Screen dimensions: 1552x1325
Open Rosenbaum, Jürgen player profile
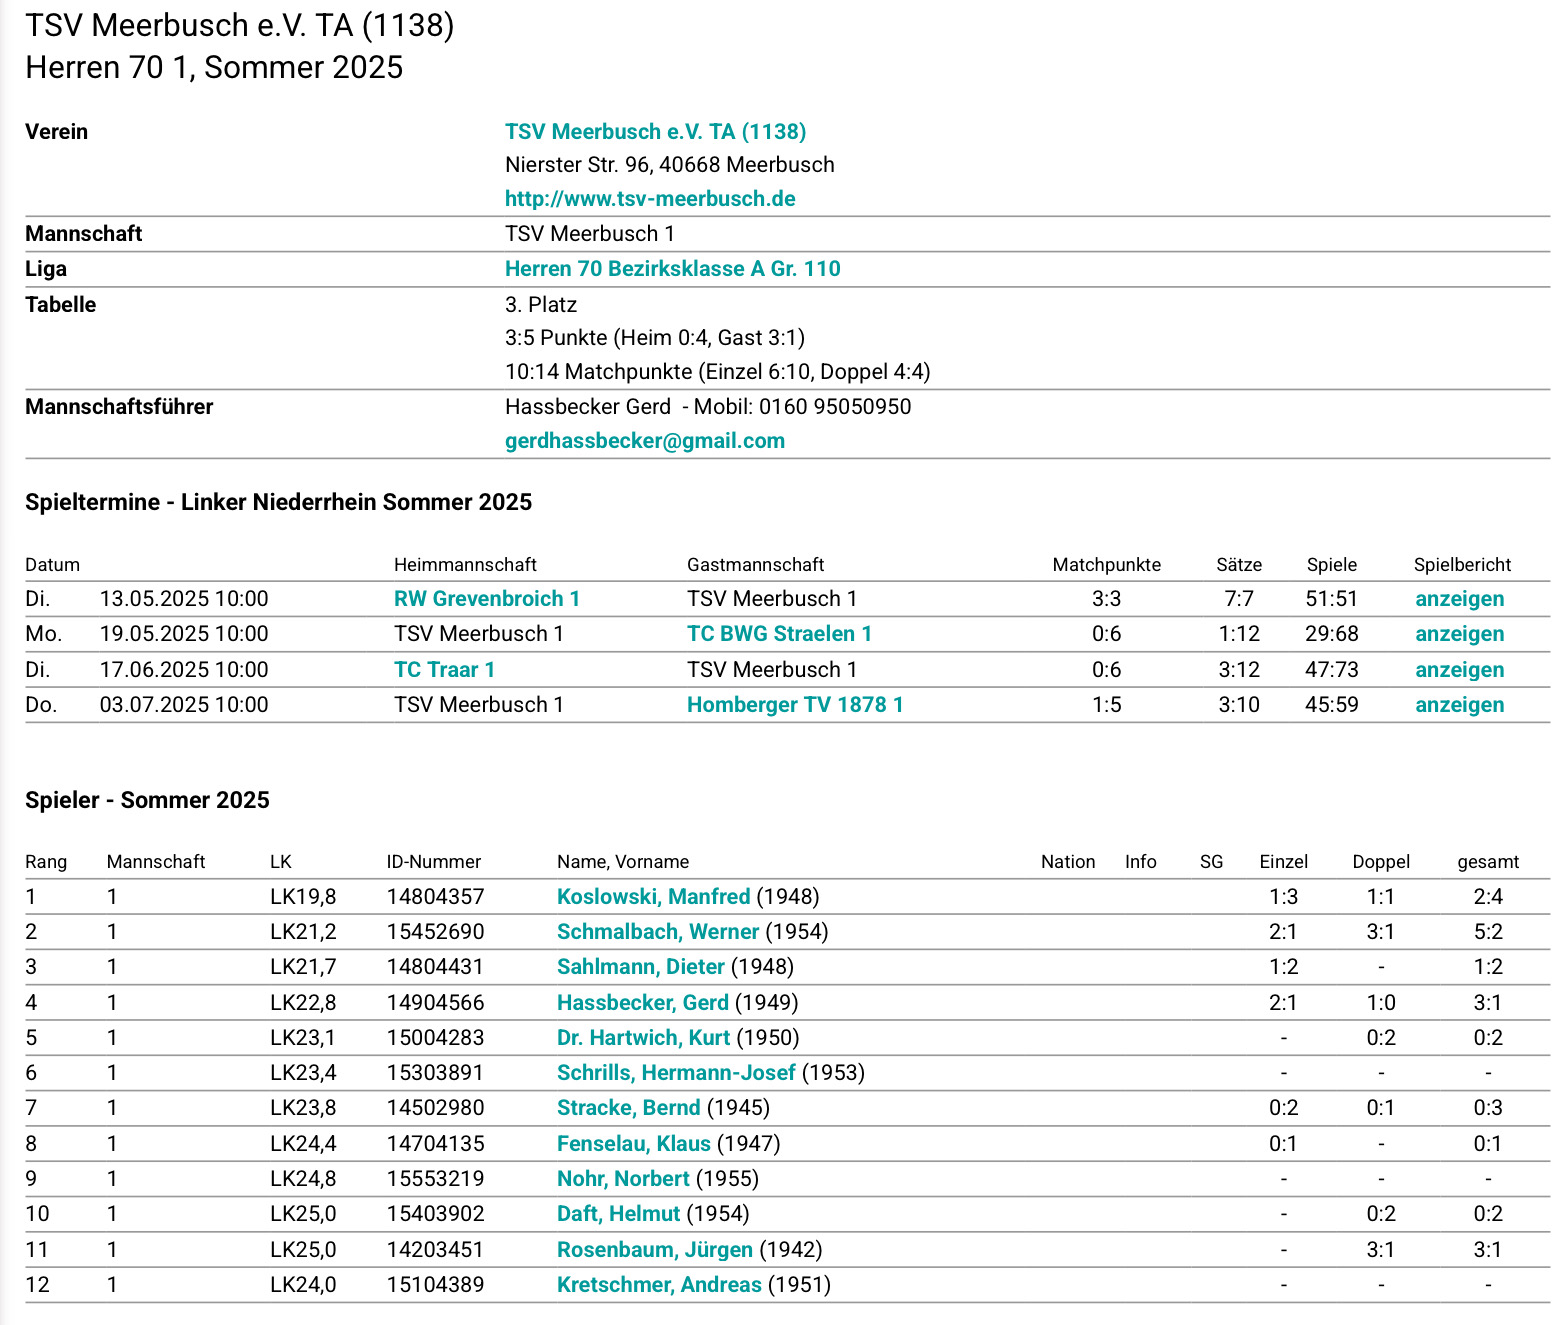tap(654, 1250)
